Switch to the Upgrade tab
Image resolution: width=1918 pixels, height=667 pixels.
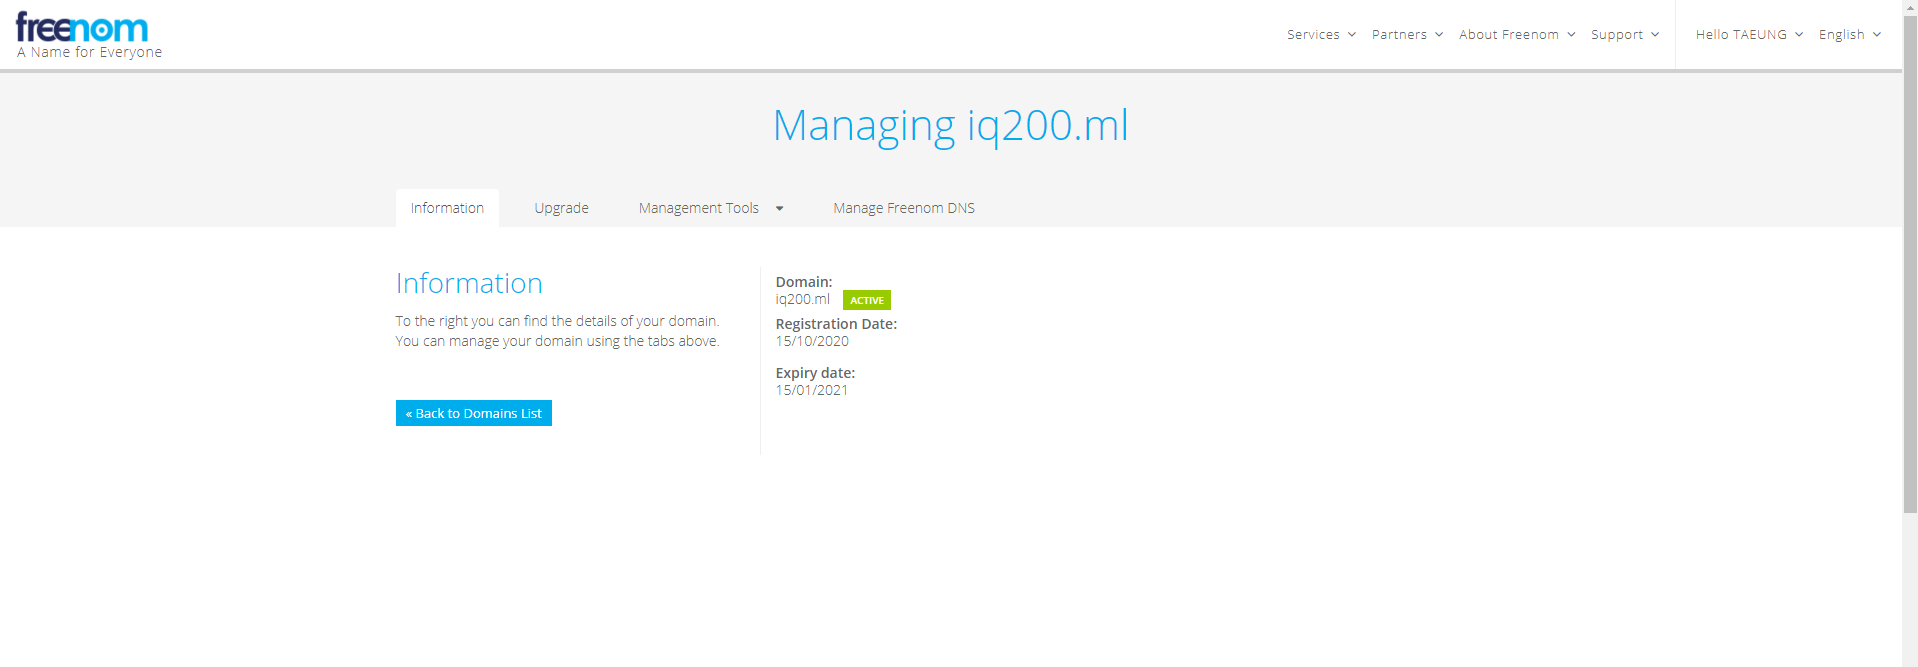tap(561, 208)
